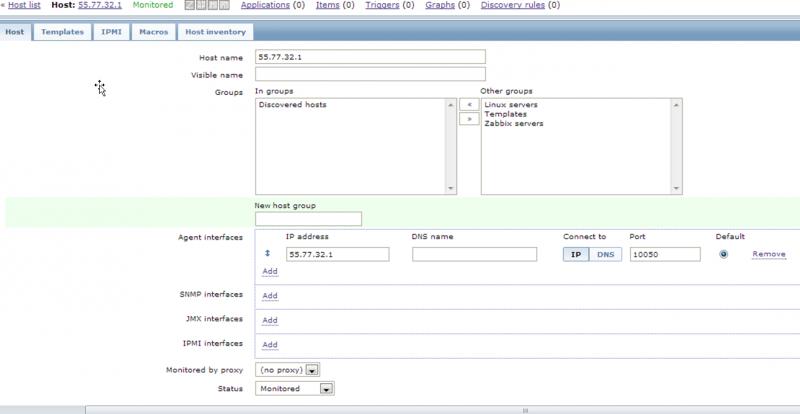Switch to the Host inventory tab
800x414 pixels.
215,32
